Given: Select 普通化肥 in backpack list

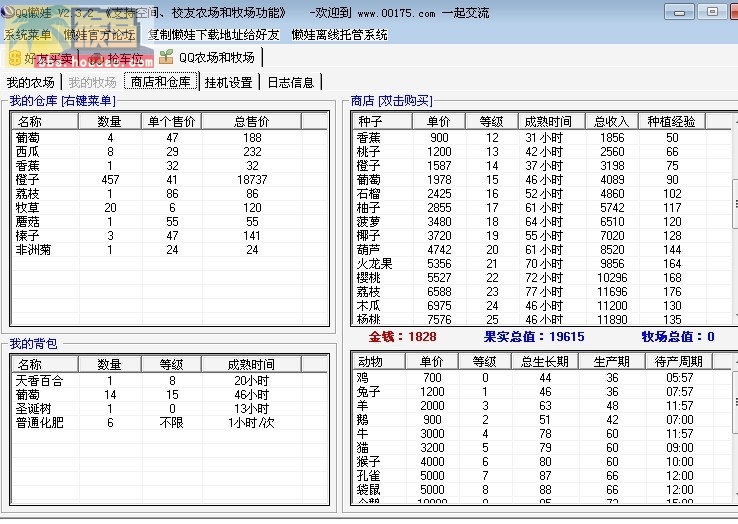Looking at the screenshot, I should 169,423.
